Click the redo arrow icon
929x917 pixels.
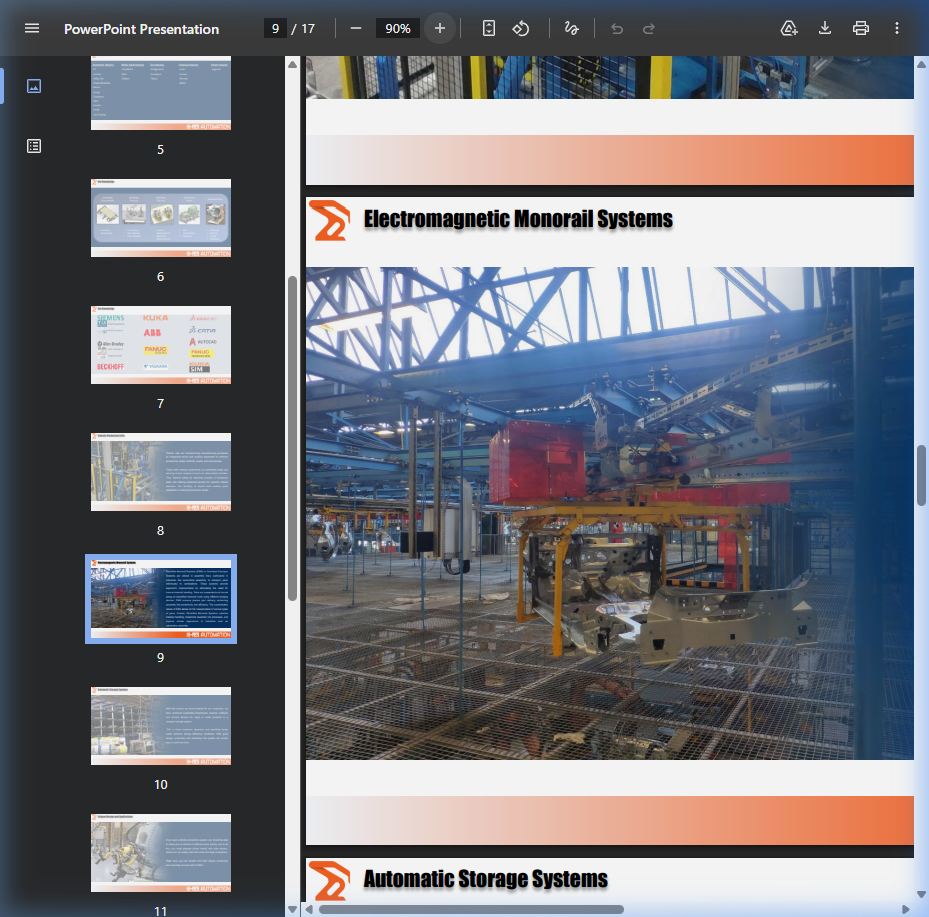click(x=649, y=28)
